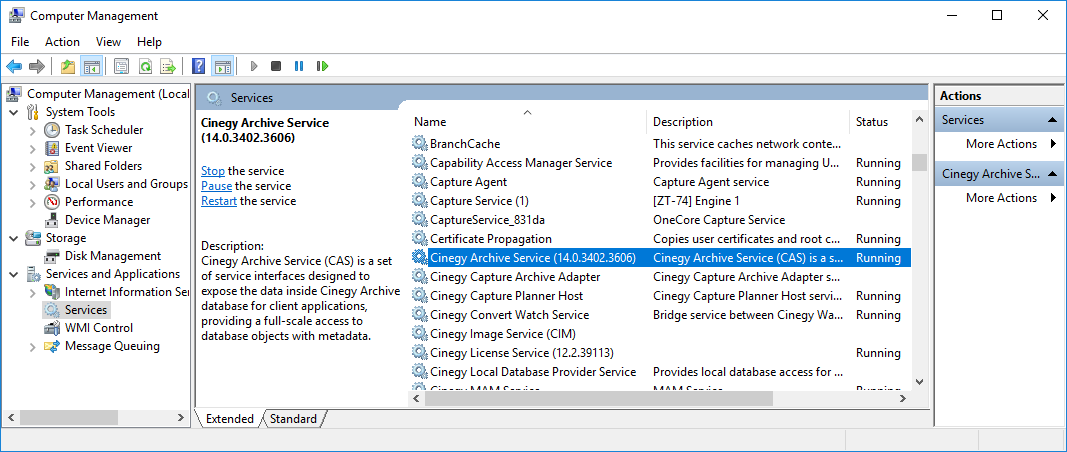Expand the Shared Folders node
This screenshot has width=1067, height=452.
(33, 166)
